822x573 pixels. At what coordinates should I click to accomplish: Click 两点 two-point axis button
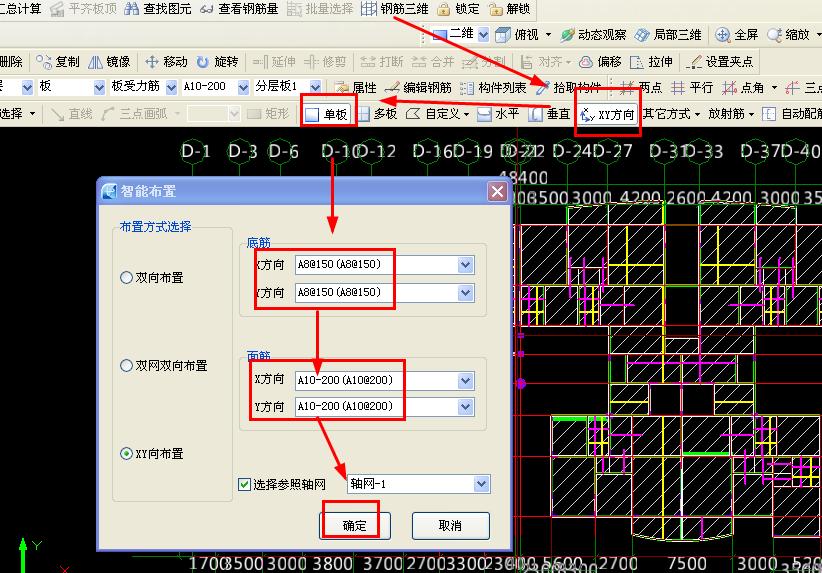(640, 87)
